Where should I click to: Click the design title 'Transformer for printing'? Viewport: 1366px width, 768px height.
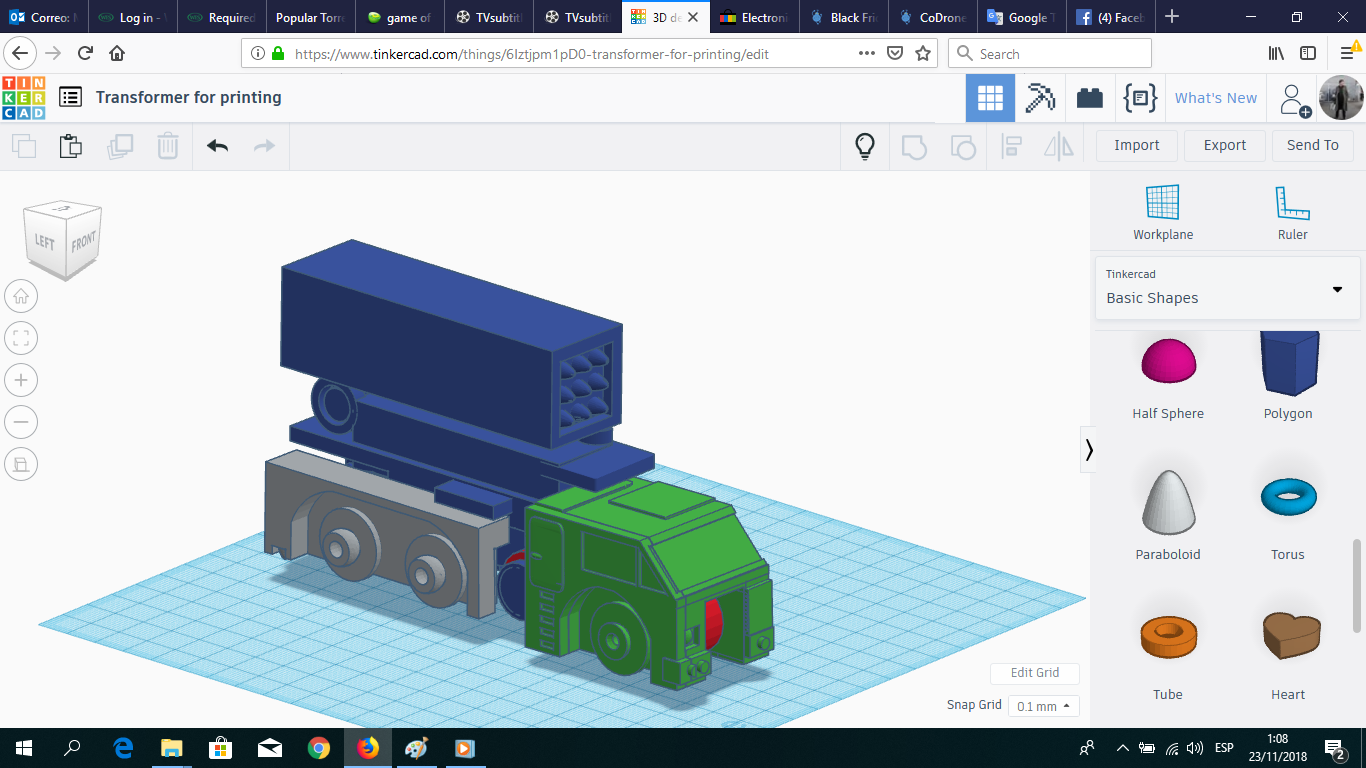click(x=189, y=97)
